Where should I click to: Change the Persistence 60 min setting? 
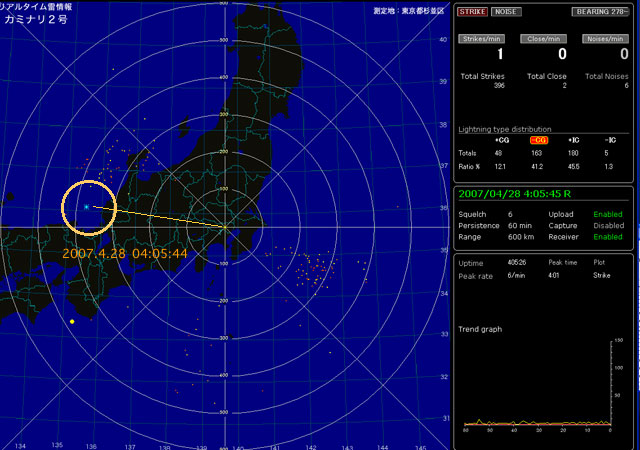coord(519,225)
